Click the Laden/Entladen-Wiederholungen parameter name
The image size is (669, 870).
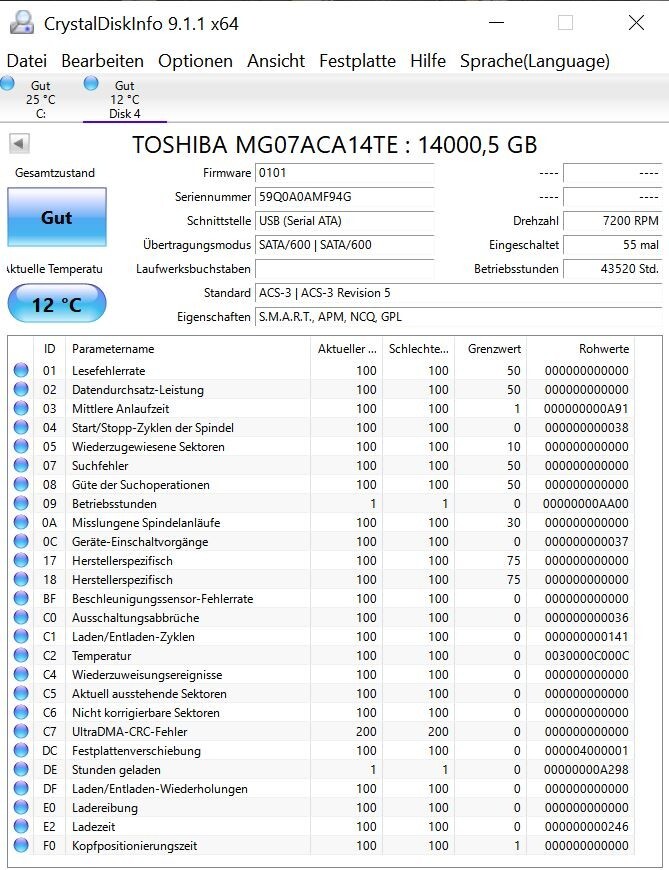point(160,788)
